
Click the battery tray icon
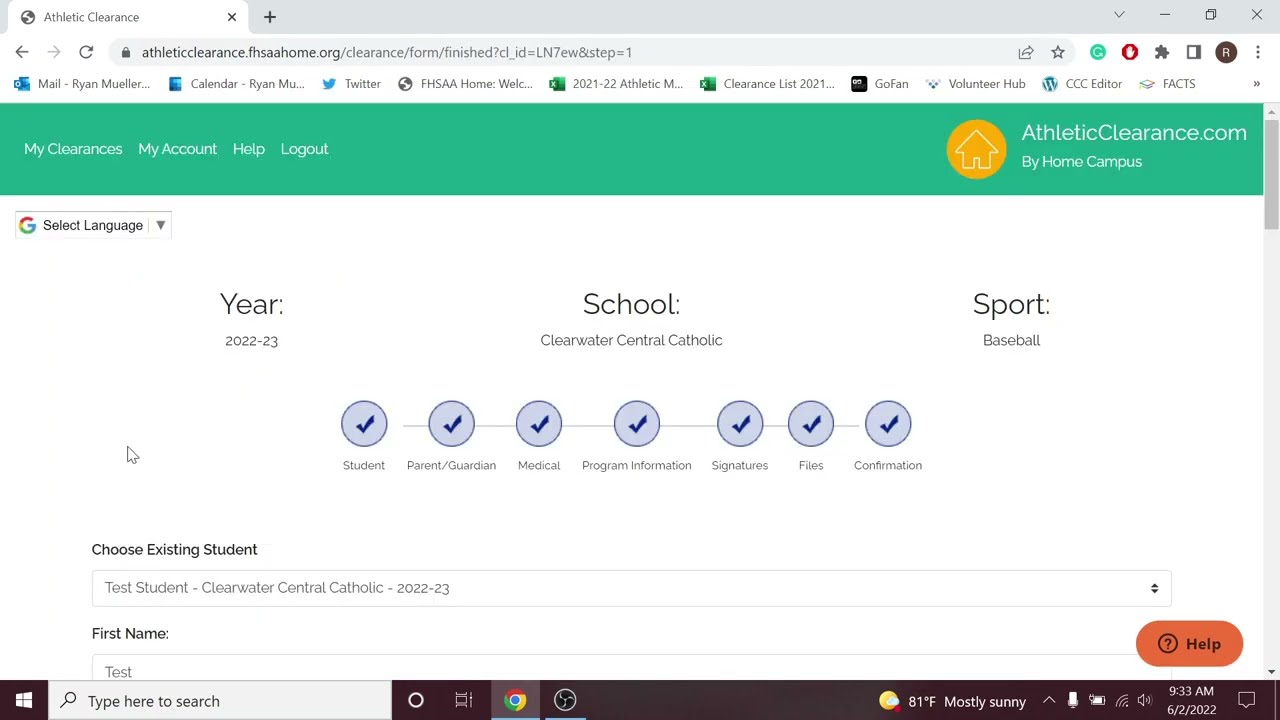pyautogui.click(x=1097, y=701)
